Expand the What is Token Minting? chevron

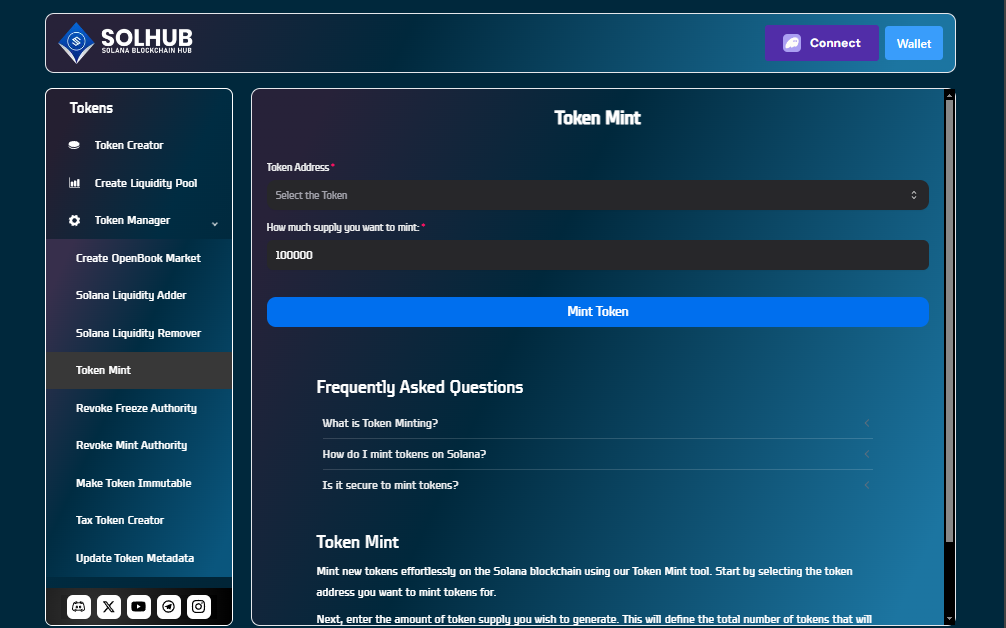click(867, 423)
